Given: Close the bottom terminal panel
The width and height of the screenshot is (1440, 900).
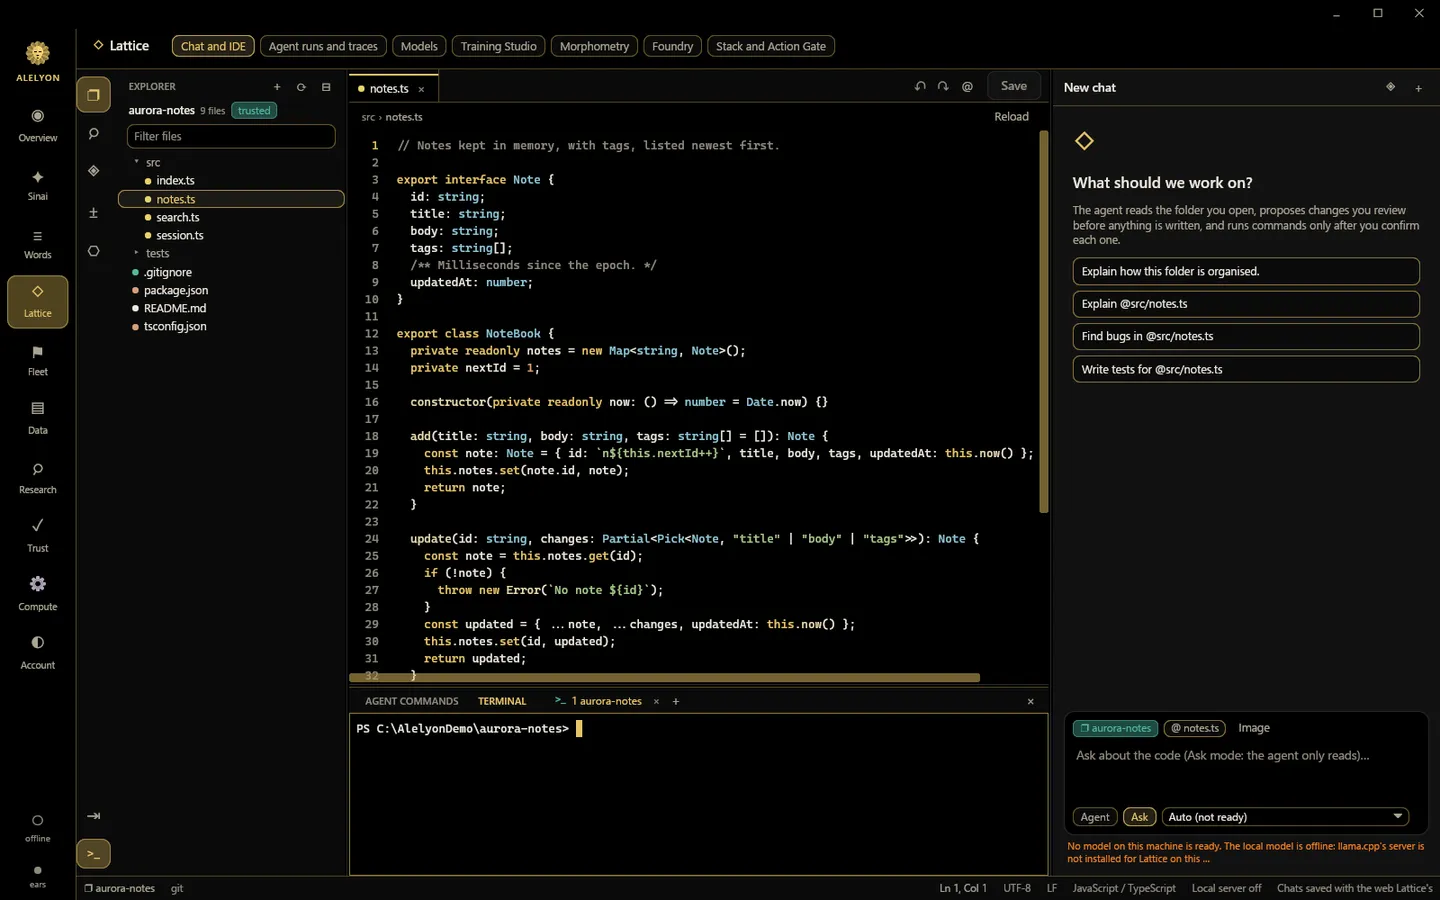Looking at the screenshot, I should (x=1031, y=701).
